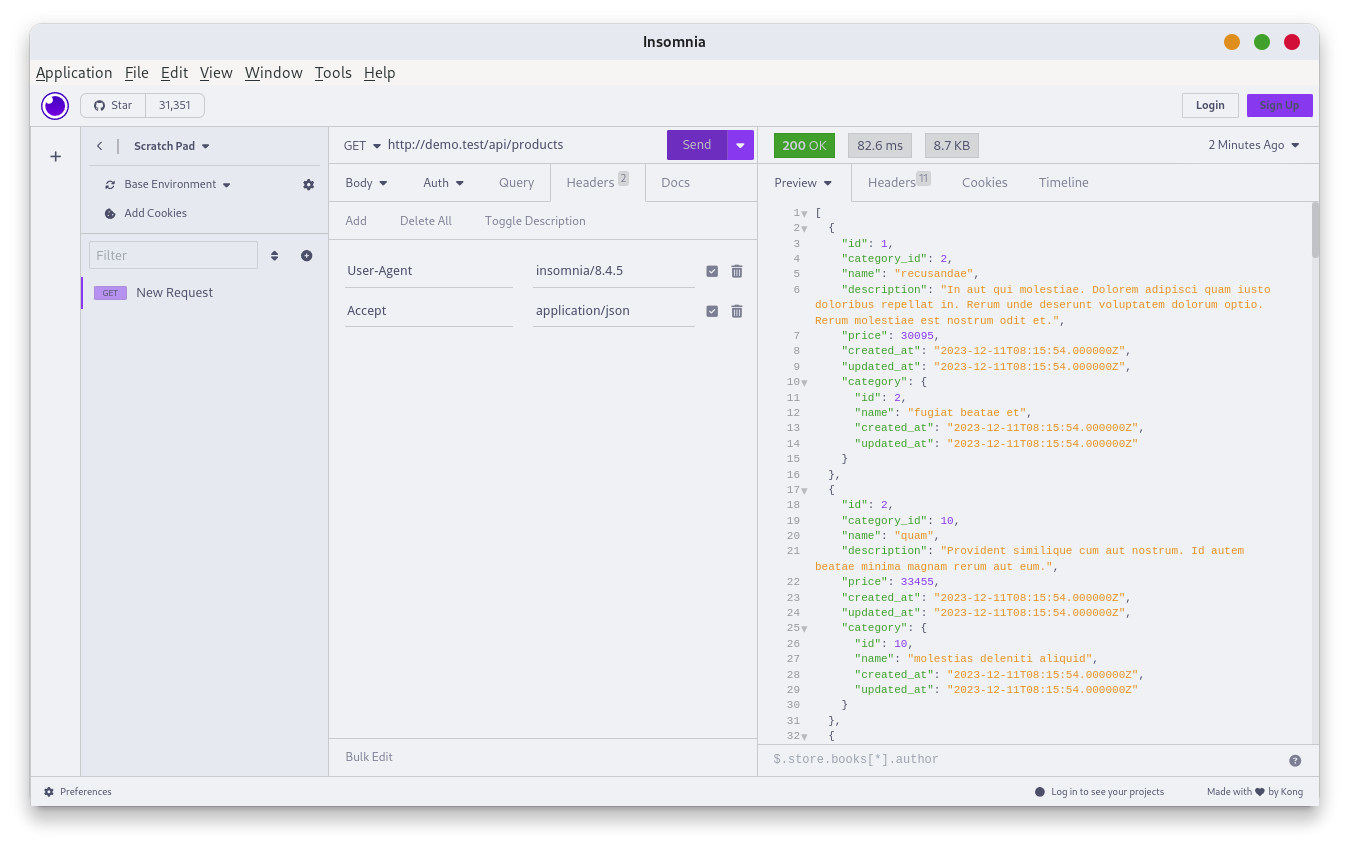This screenshot has height=845, width=1349.
Task: Open the response filter help icon
Action: click(1295, 760)
